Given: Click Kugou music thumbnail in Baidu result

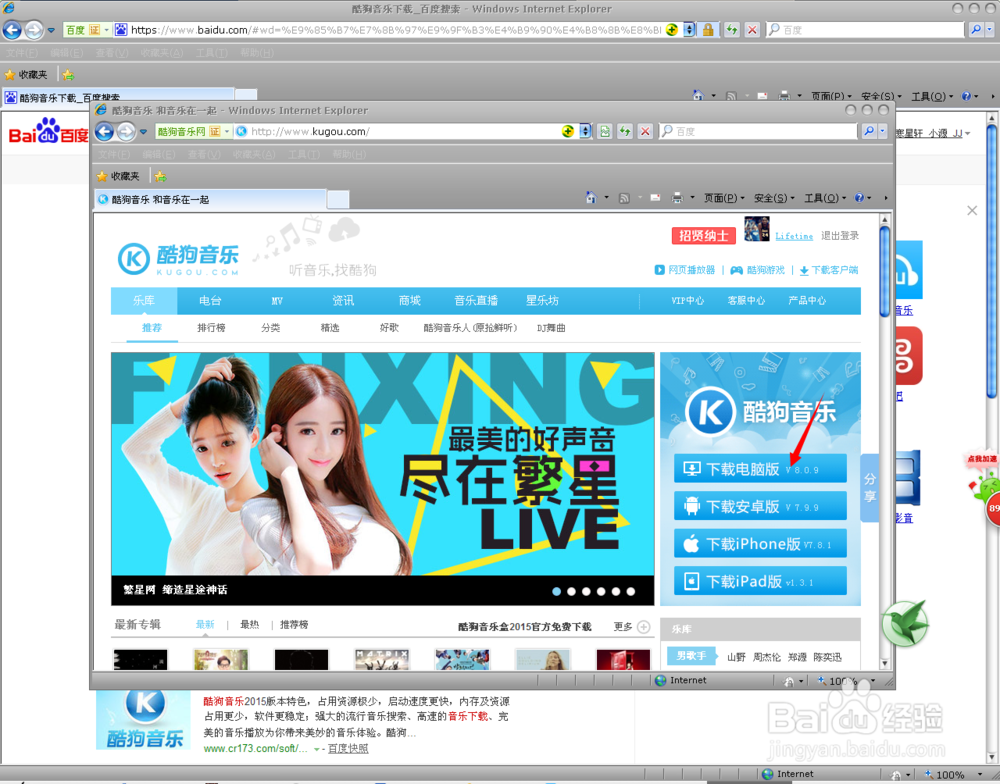Looking at the screenshot, I should [143, 720].
